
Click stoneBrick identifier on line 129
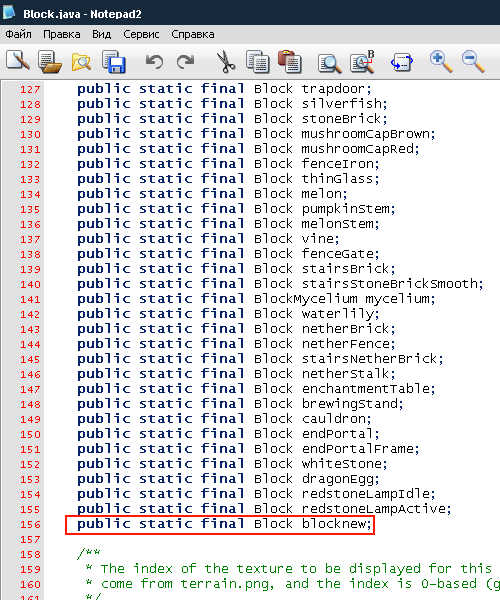pyautogui.click(x=342, y=119)
